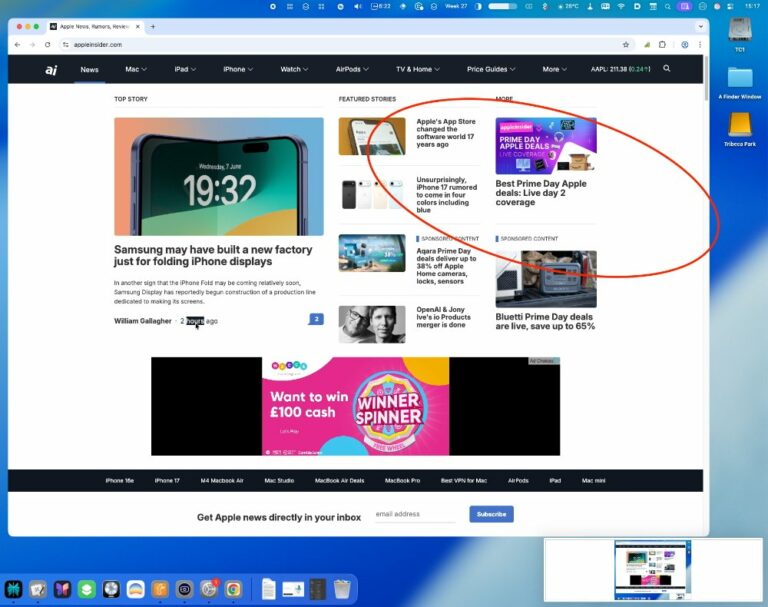The width and height of the screenshot is (768, 607).
Task: Open the Chrome extensions puzzle icon
Action: (x=662, y=45)
